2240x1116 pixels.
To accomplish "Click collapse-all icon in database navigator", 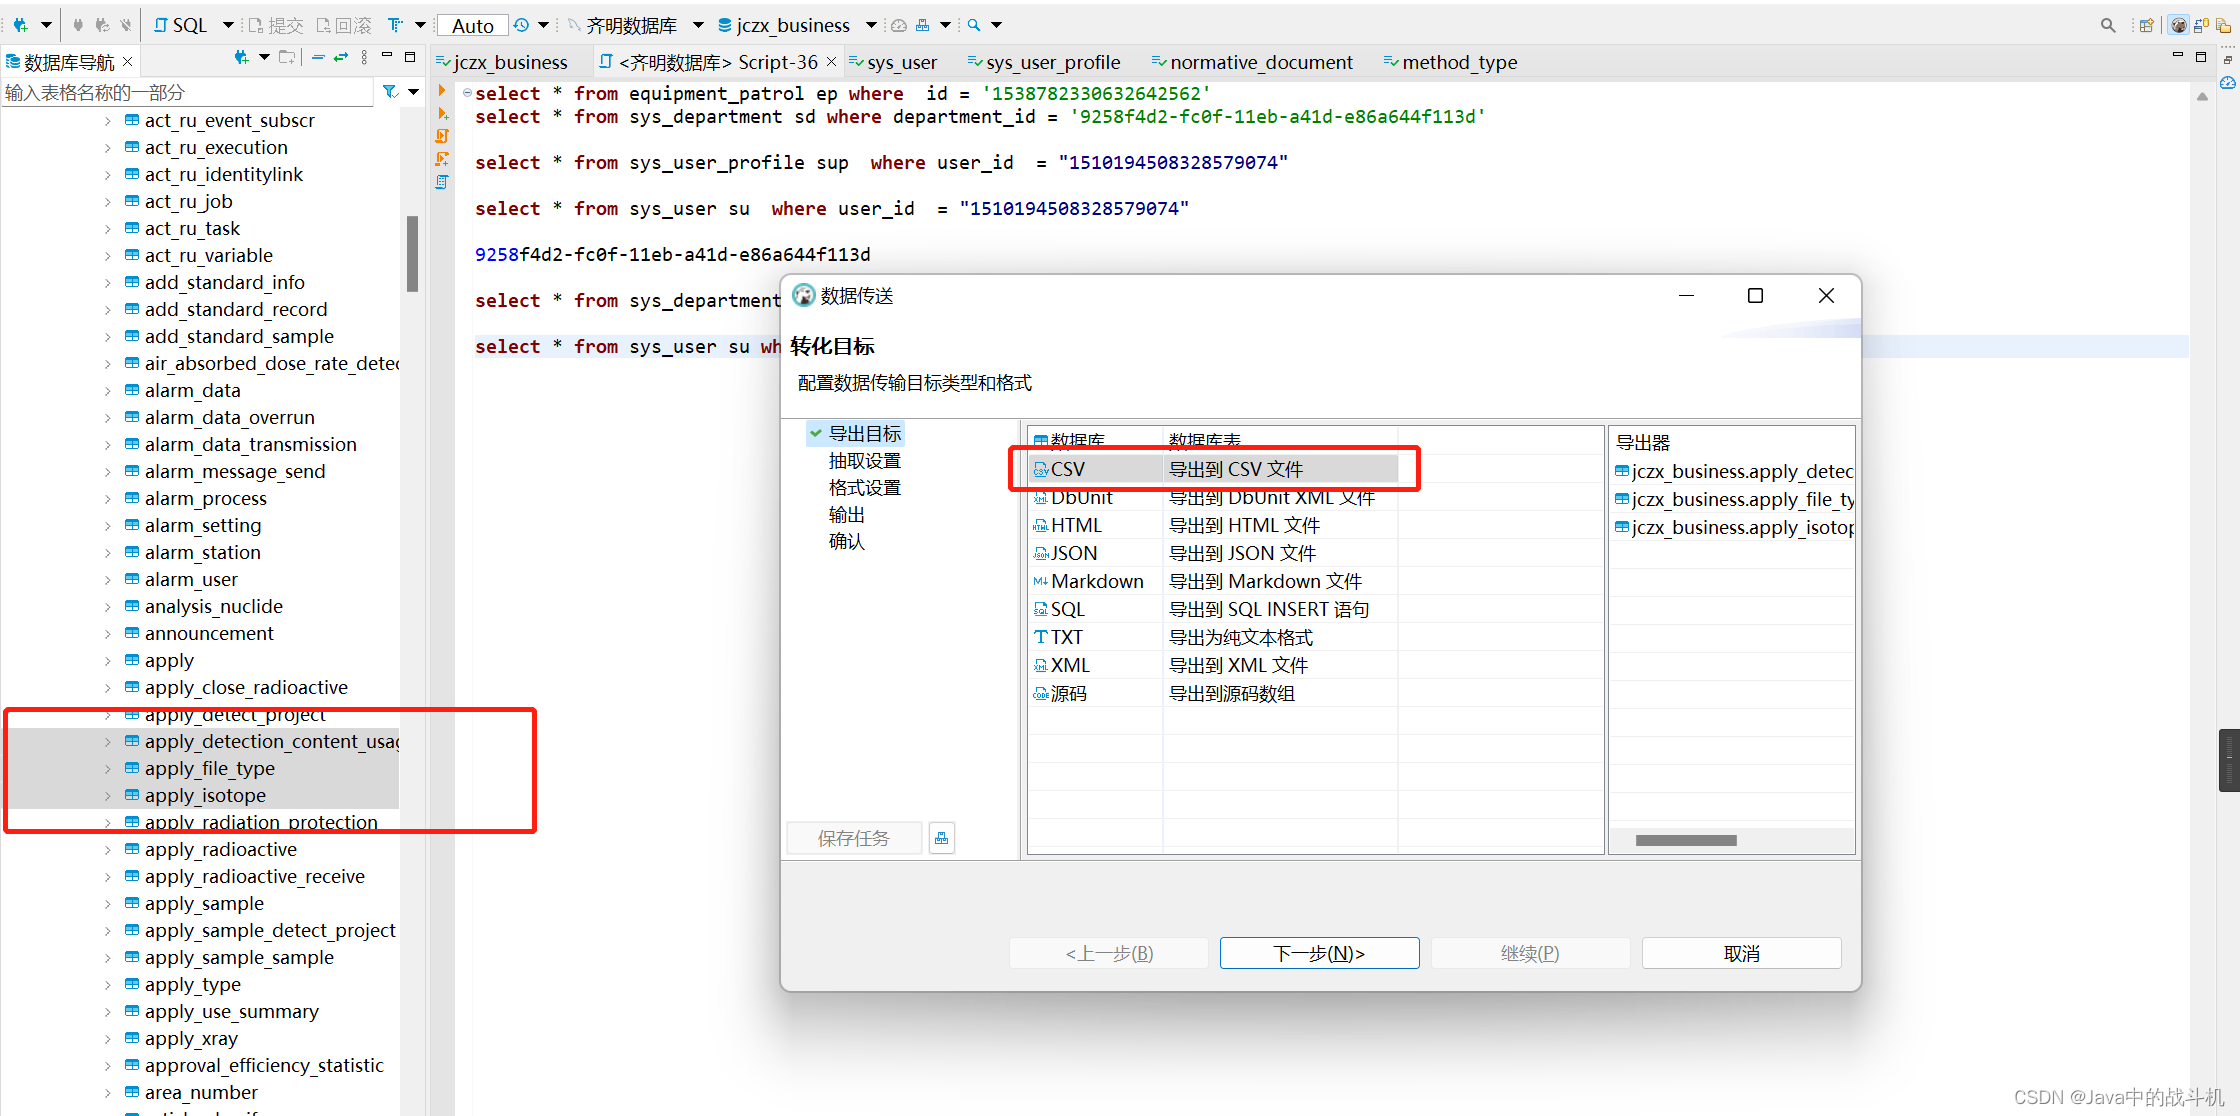I will coord(318,59).
